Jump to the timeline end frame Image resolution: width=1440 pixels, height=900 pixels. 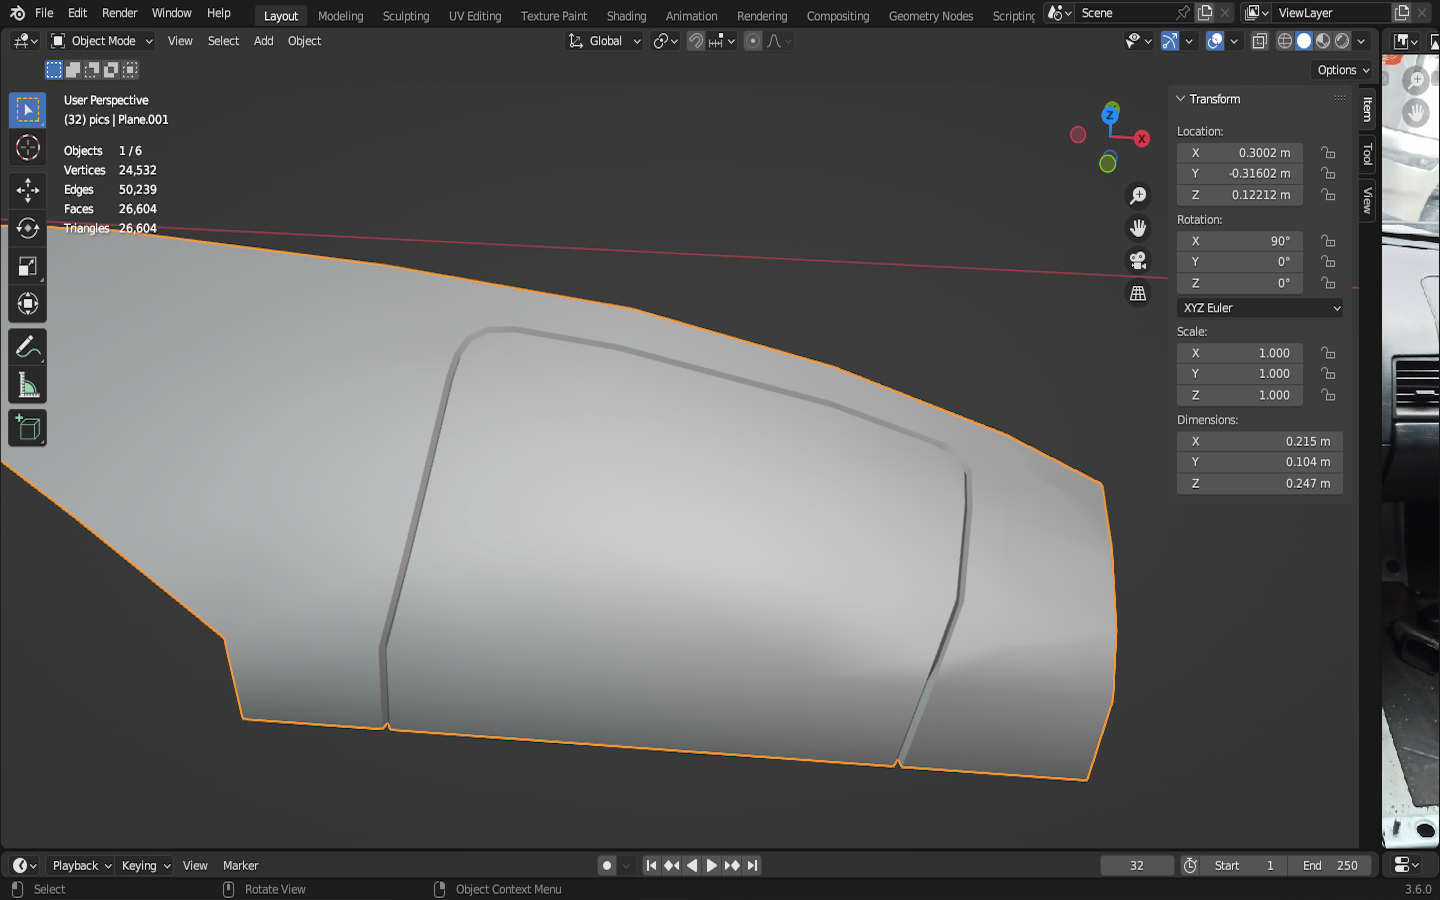[x=753, y=866]
